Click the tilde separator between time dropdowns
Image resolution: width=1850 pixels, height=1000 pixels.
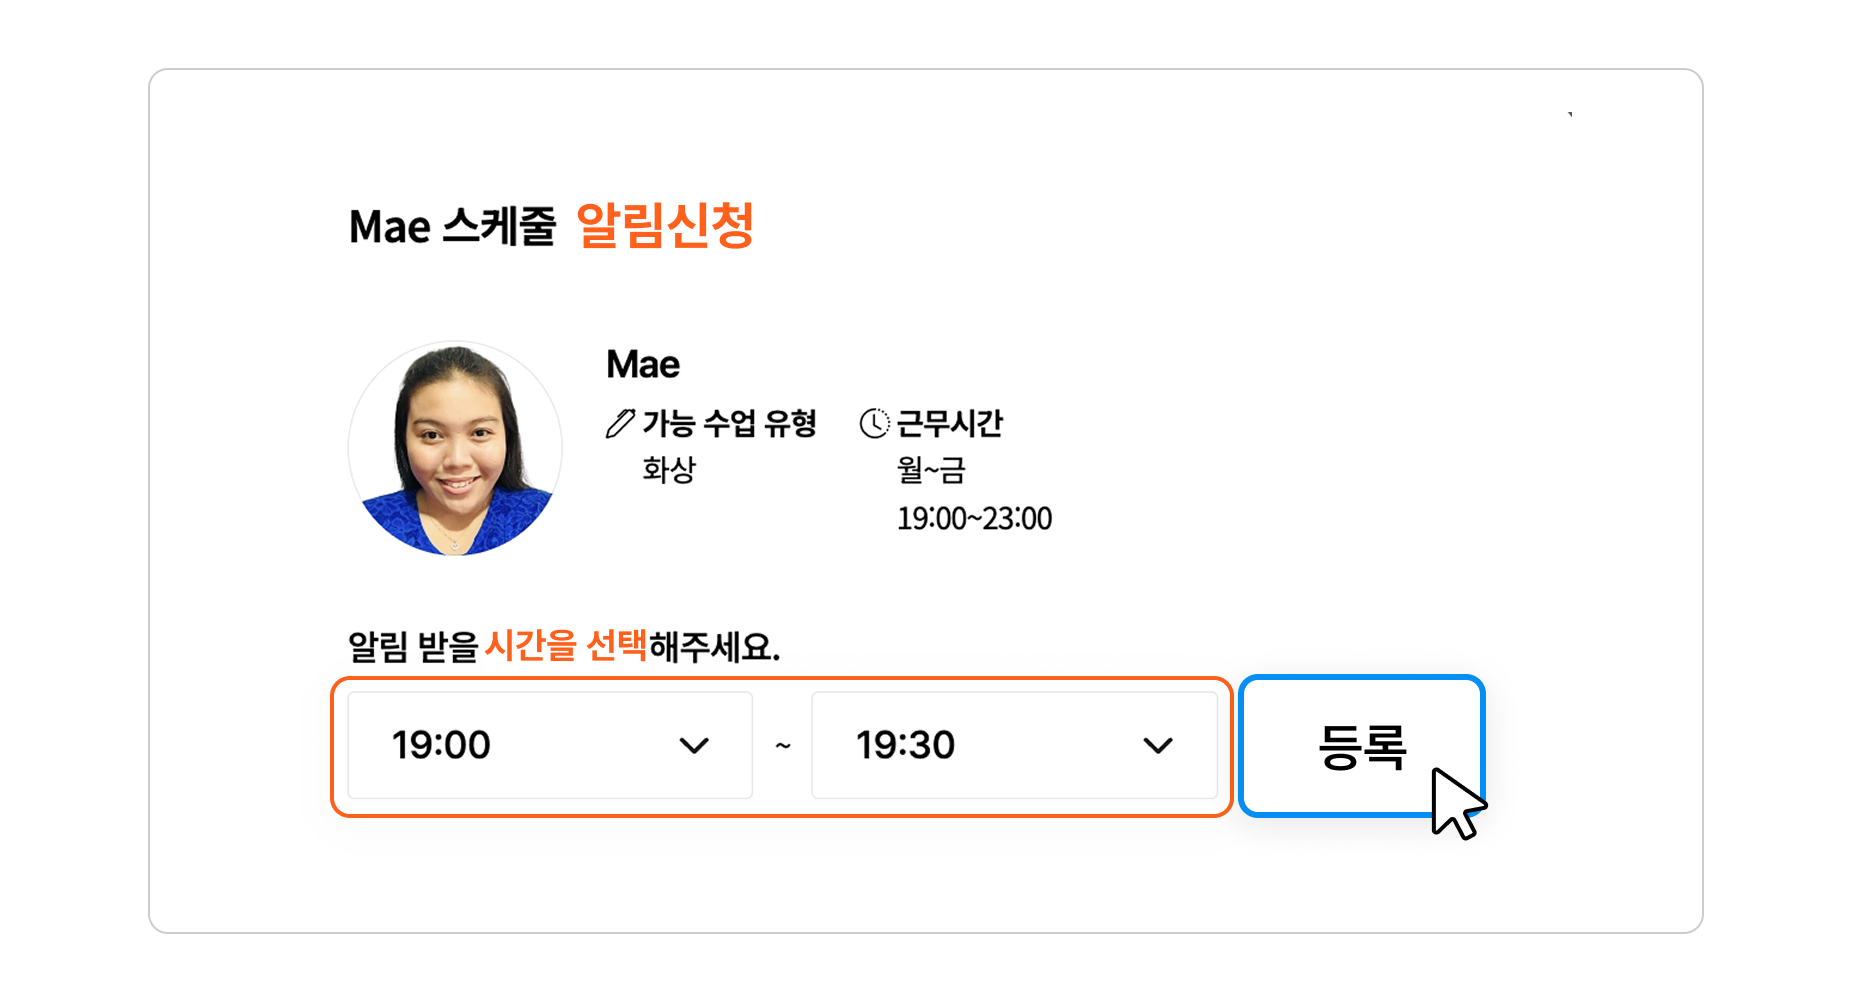point(783,746)
